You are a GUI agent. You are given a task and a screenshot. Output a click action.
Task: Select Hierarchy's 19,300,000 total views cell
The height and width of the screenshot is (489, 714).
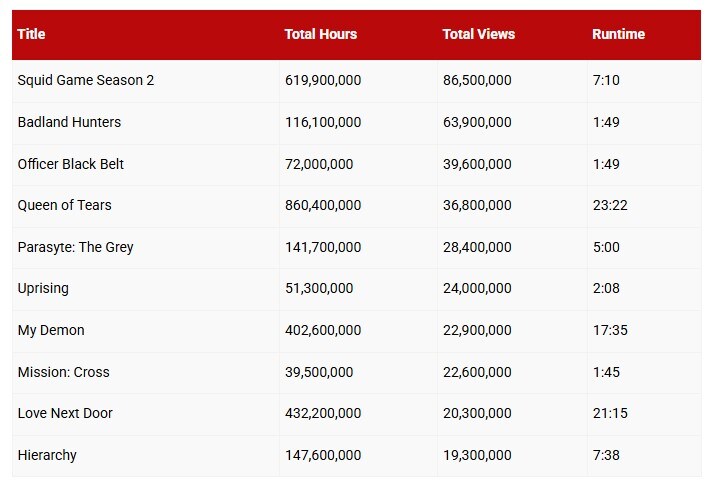pos(477,455)
